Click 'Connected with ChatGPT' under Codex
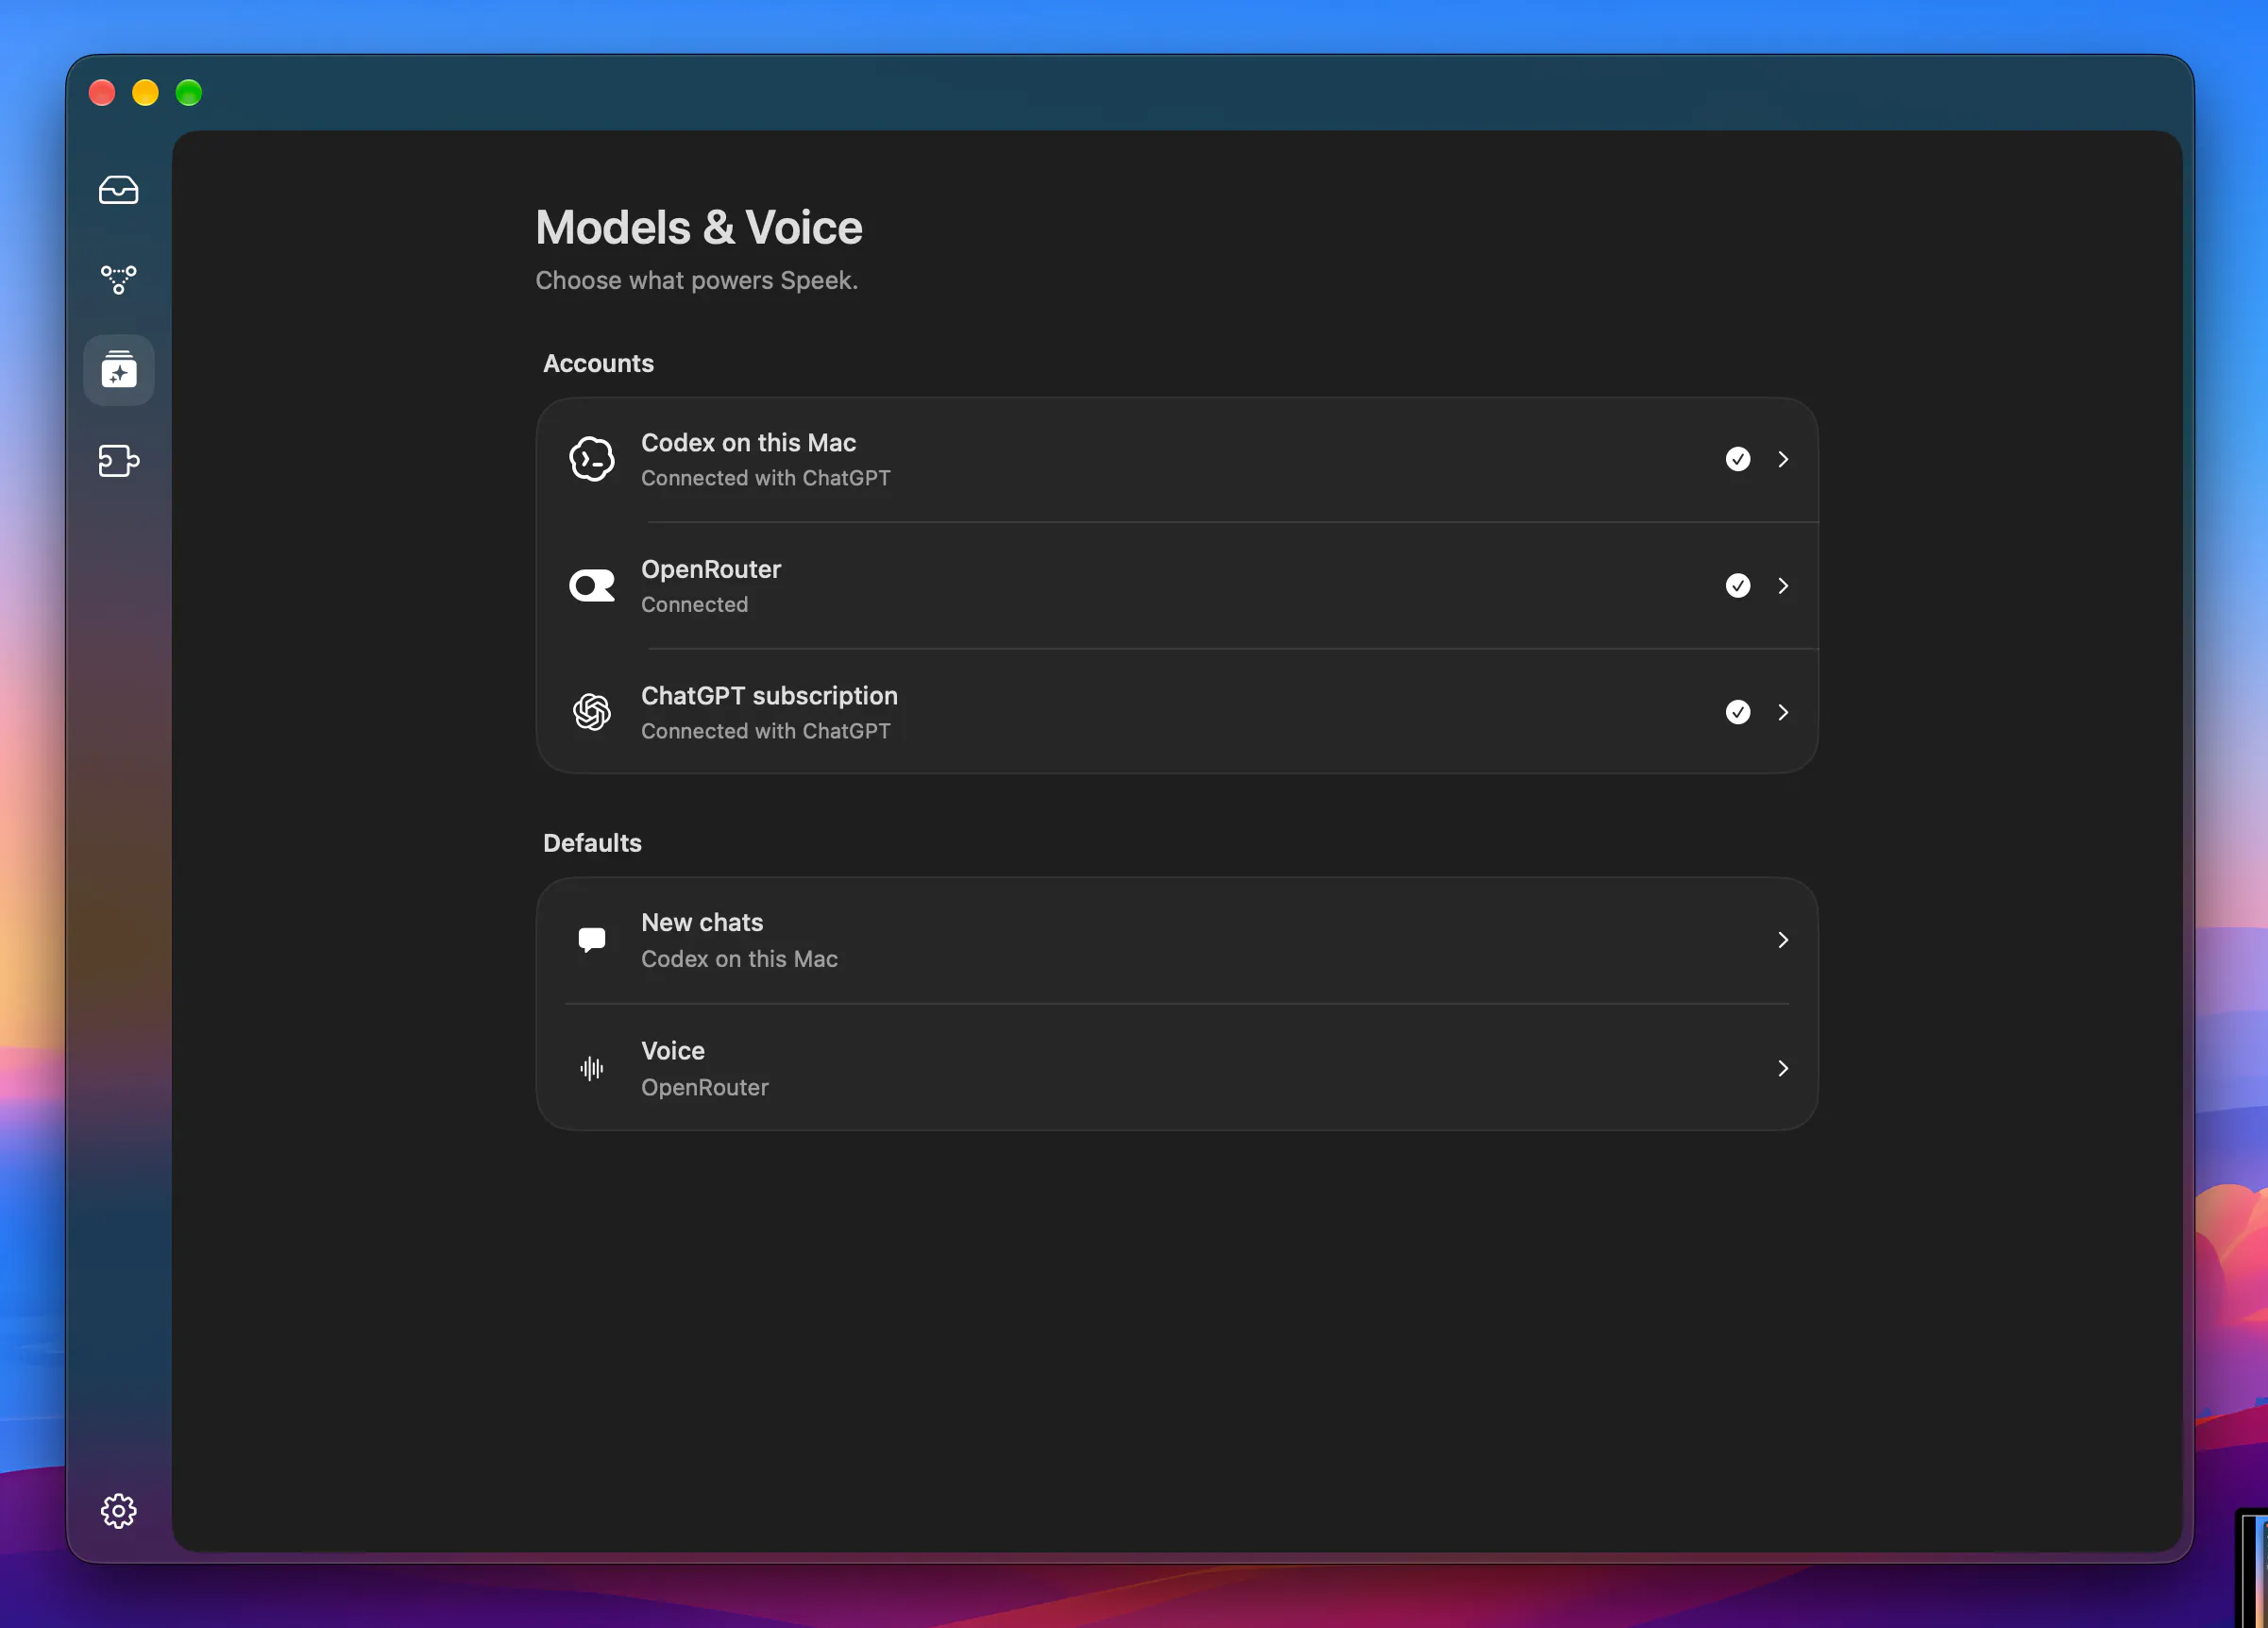2268x1628 pixels. point(766,478)
